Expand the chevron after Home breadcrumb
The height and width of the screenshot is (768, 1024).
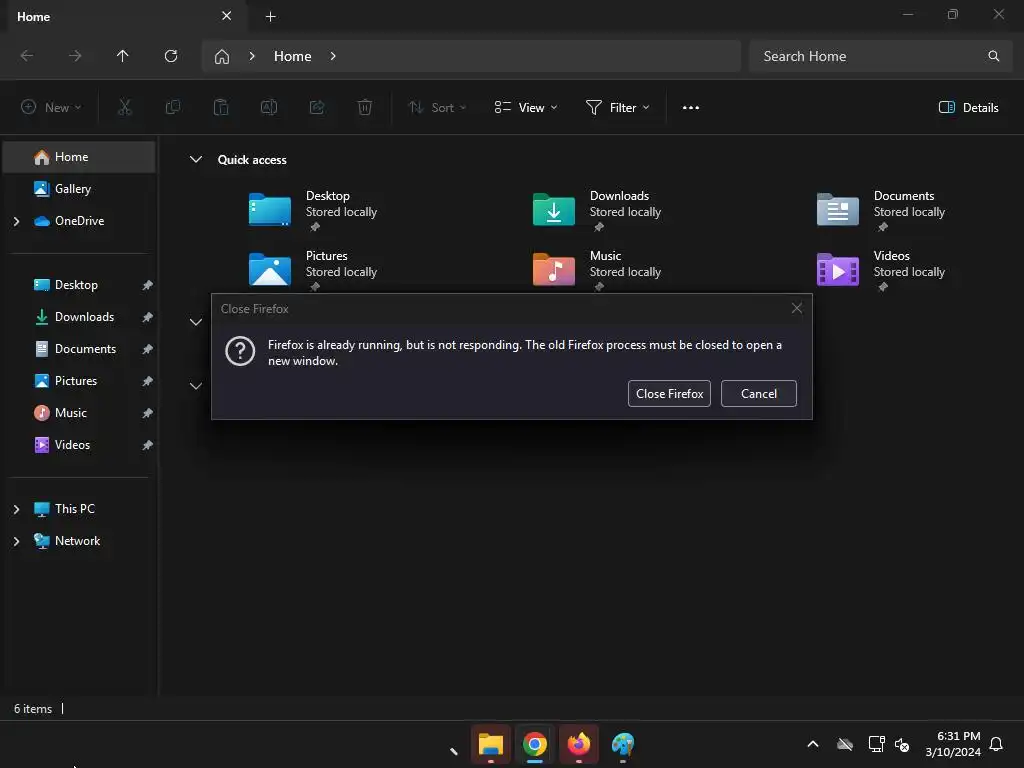333,56
